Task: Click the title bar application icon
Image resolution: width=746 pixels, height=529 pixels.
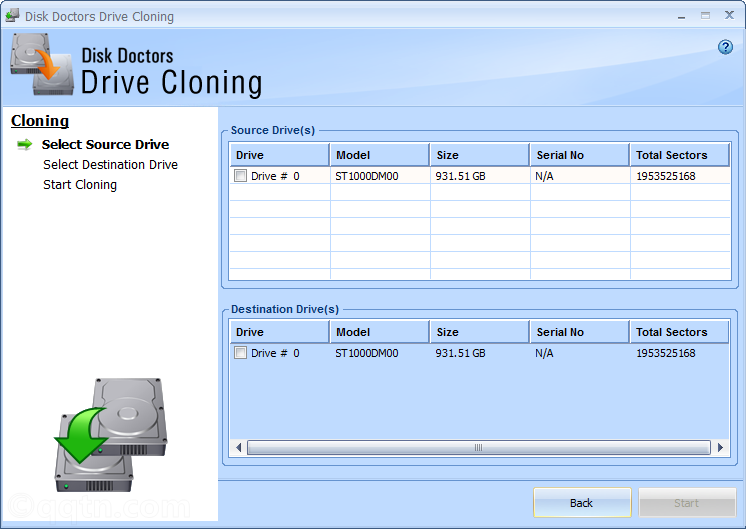Action: (12, 16)
